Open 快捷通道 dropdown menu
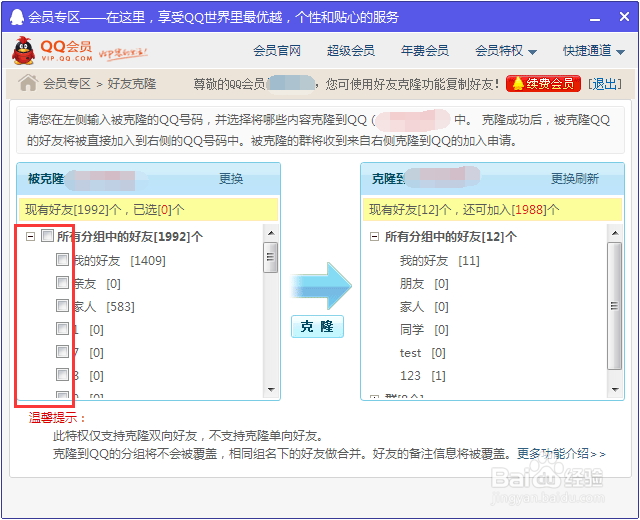 [x=594, y=51]
